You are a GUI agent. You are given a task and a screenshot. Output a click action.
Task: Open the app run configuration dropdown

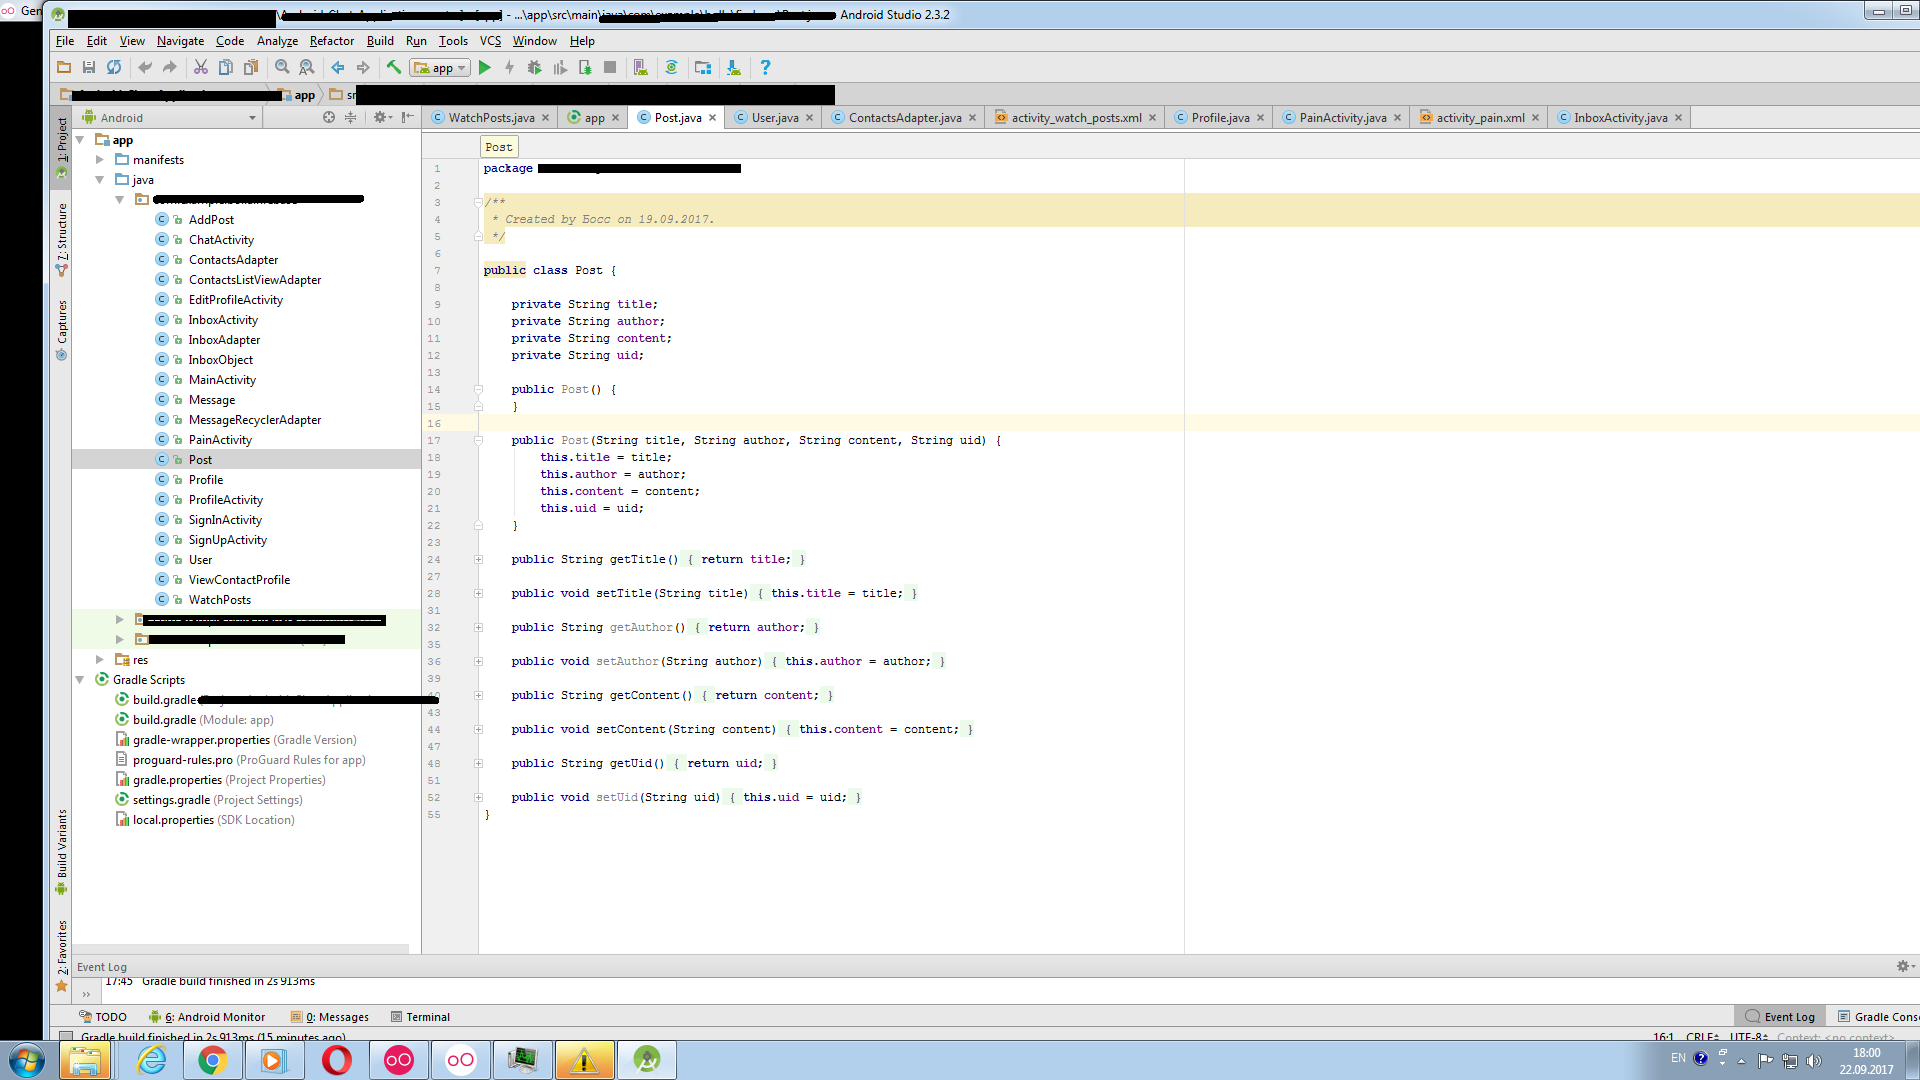click(x=440, y=67)
